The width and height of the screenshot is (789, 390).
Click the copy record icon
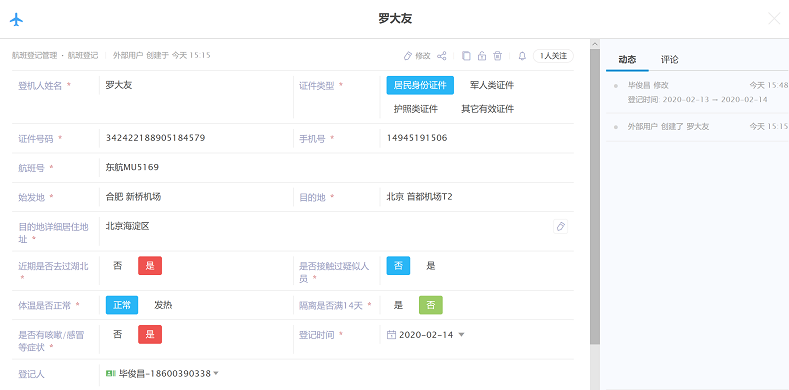coord(466,56)
